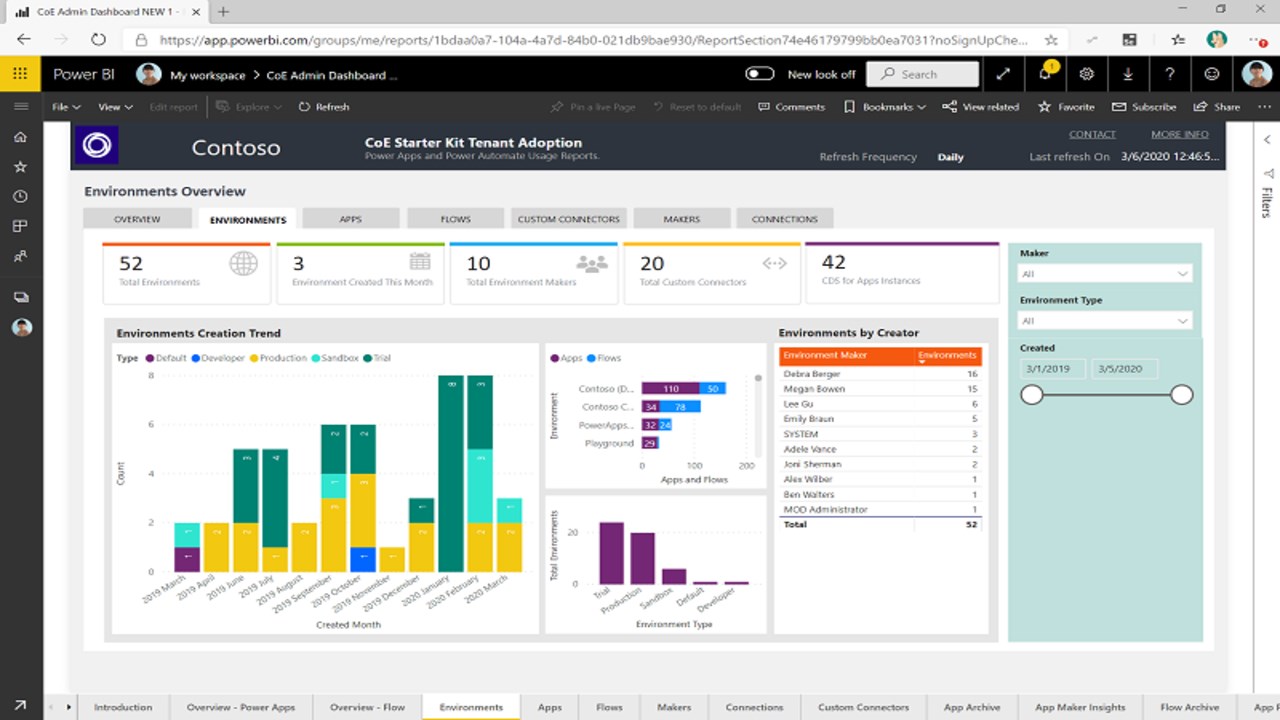This screenshot has width=1280, height=720.
Task: Click the Created start date field
Action: tap(1052, 369)
